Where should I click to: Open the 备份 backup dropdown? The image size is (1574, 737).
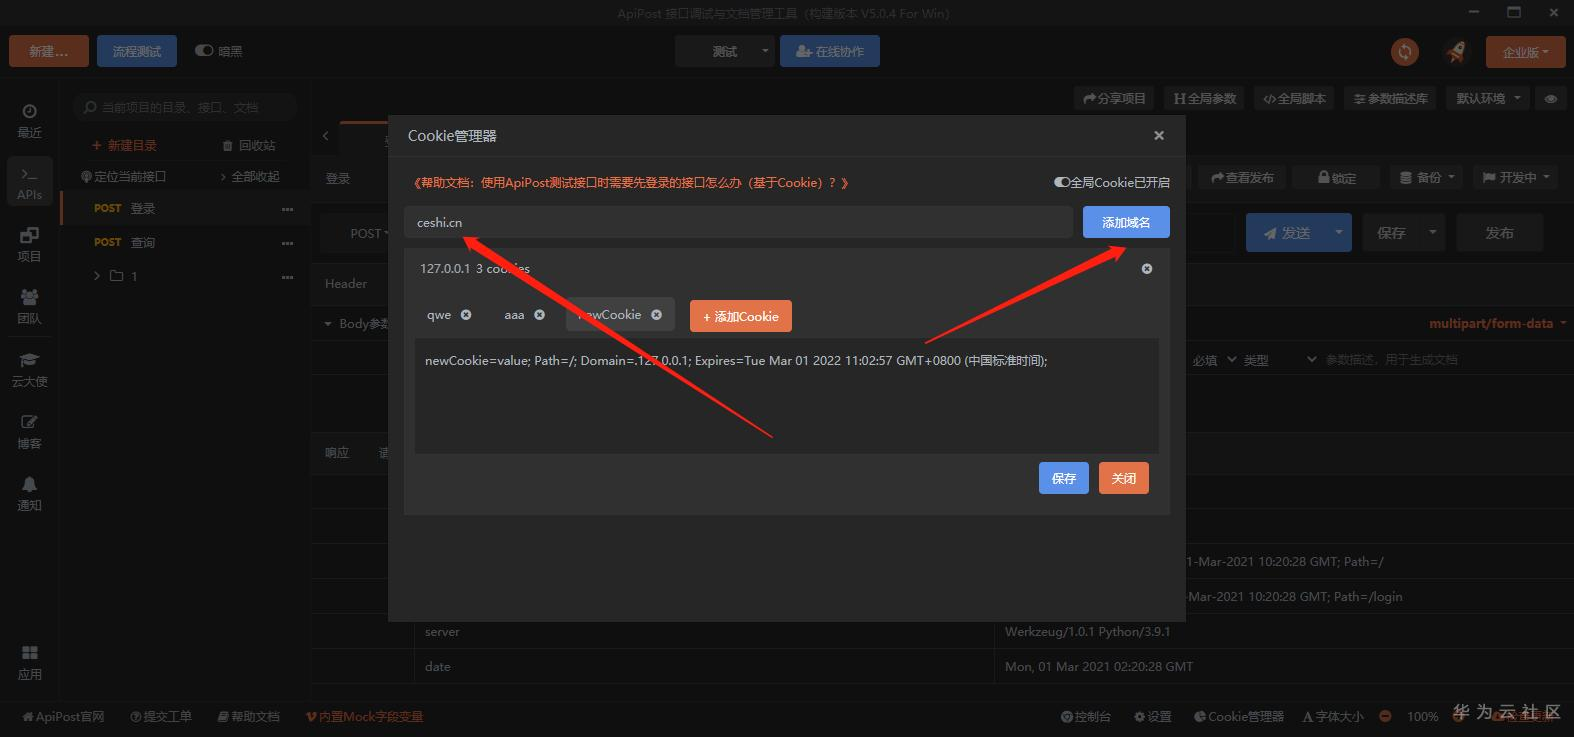(1427, 178)
